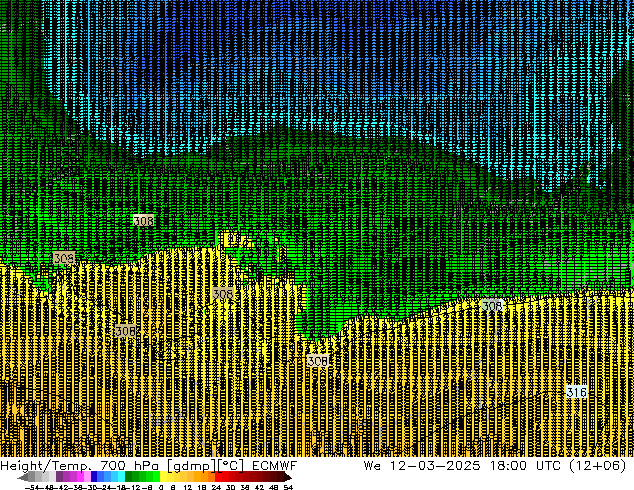Click the [°C] unit label
This screenshot has height=490, width=634.
tap(231, 466)
